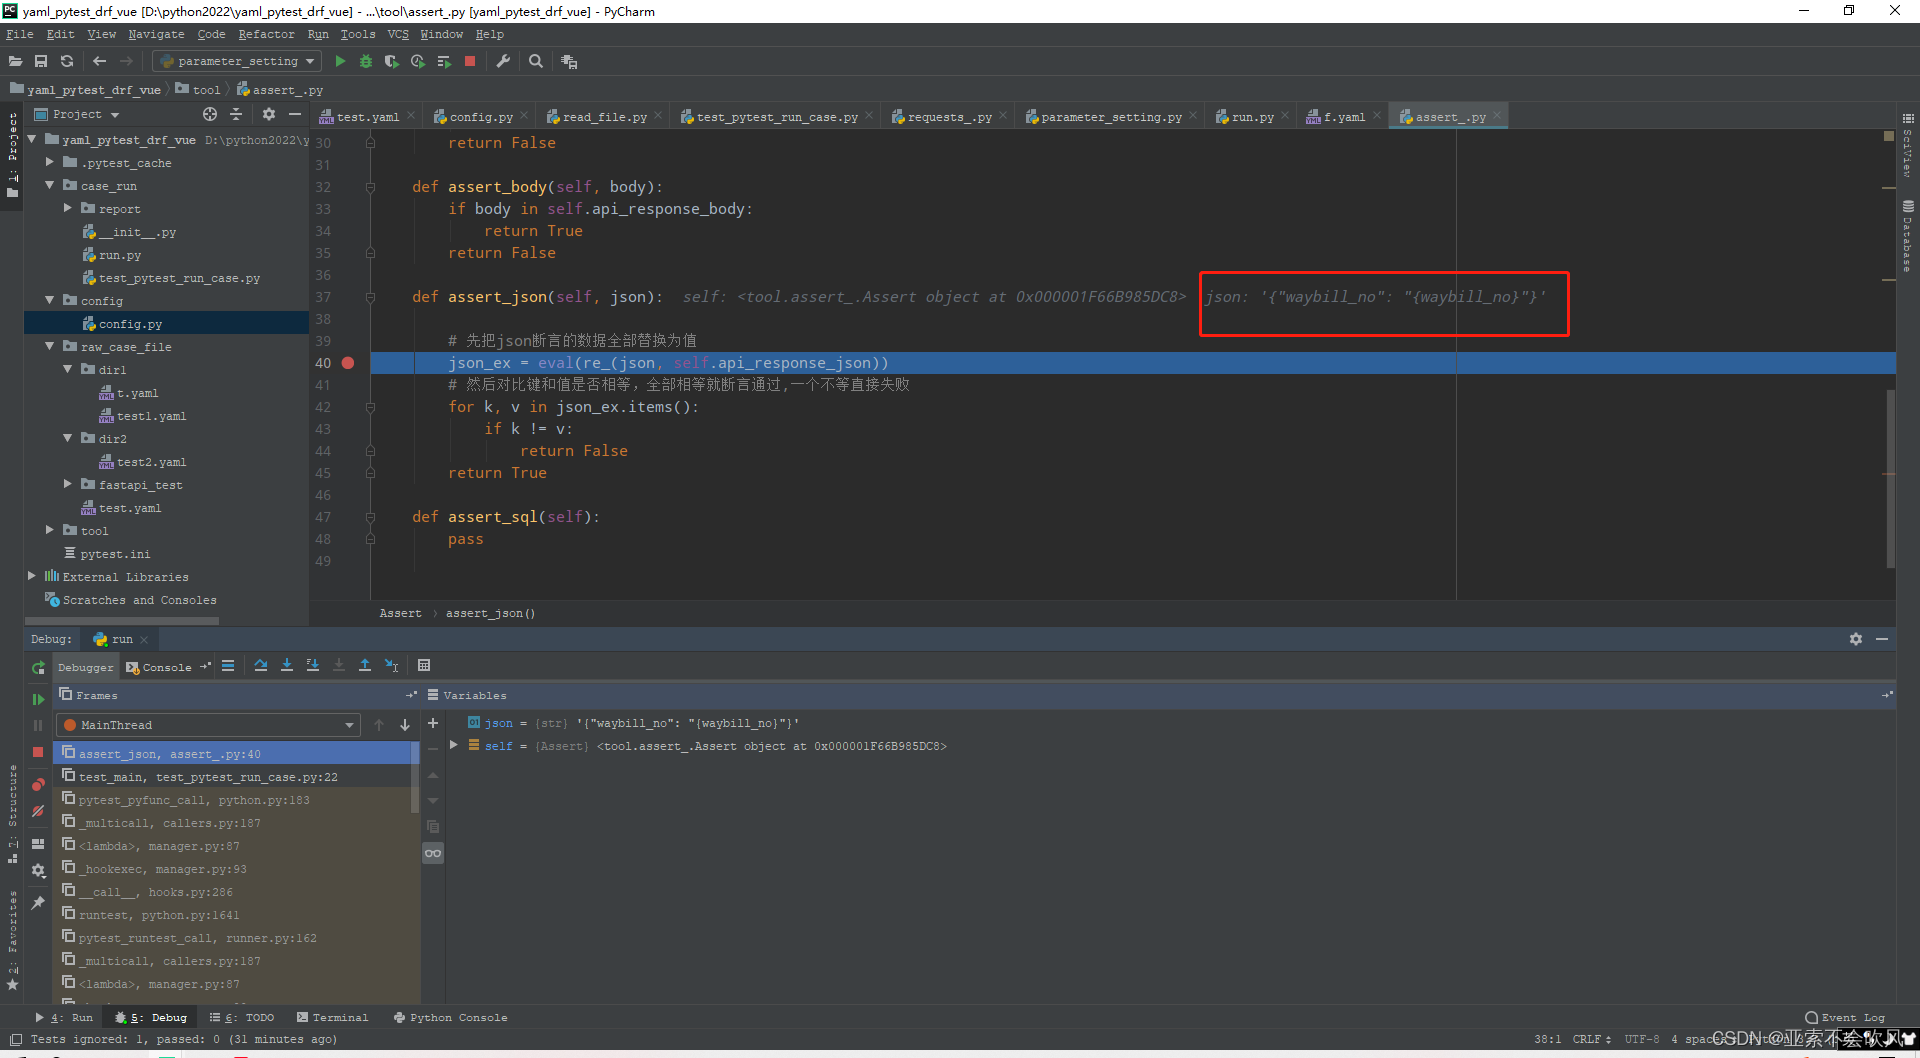Collapse the case_run folder
Image resolution: width=1920 pixels, height=1058 pixels.
pos(50,185)
